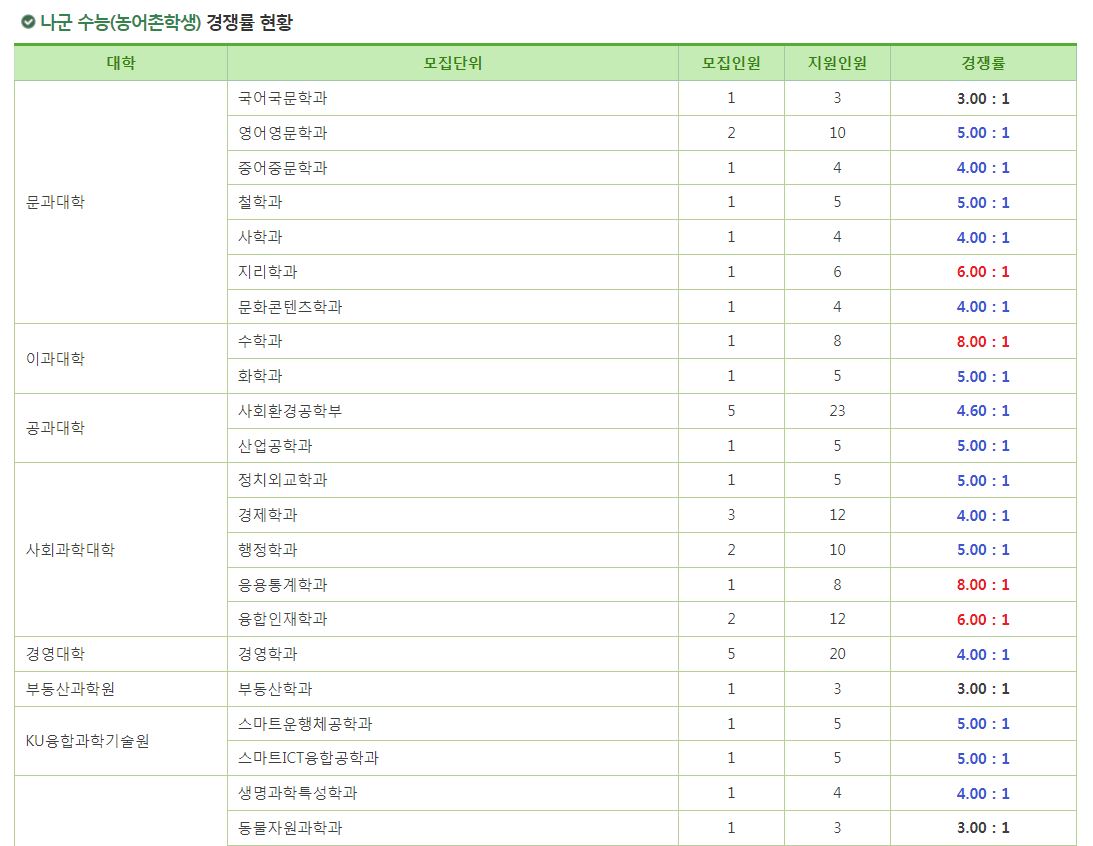Click the '철학과' department name
The width and height of the screenshot is (1093, 846).
(x=260, y=202)
